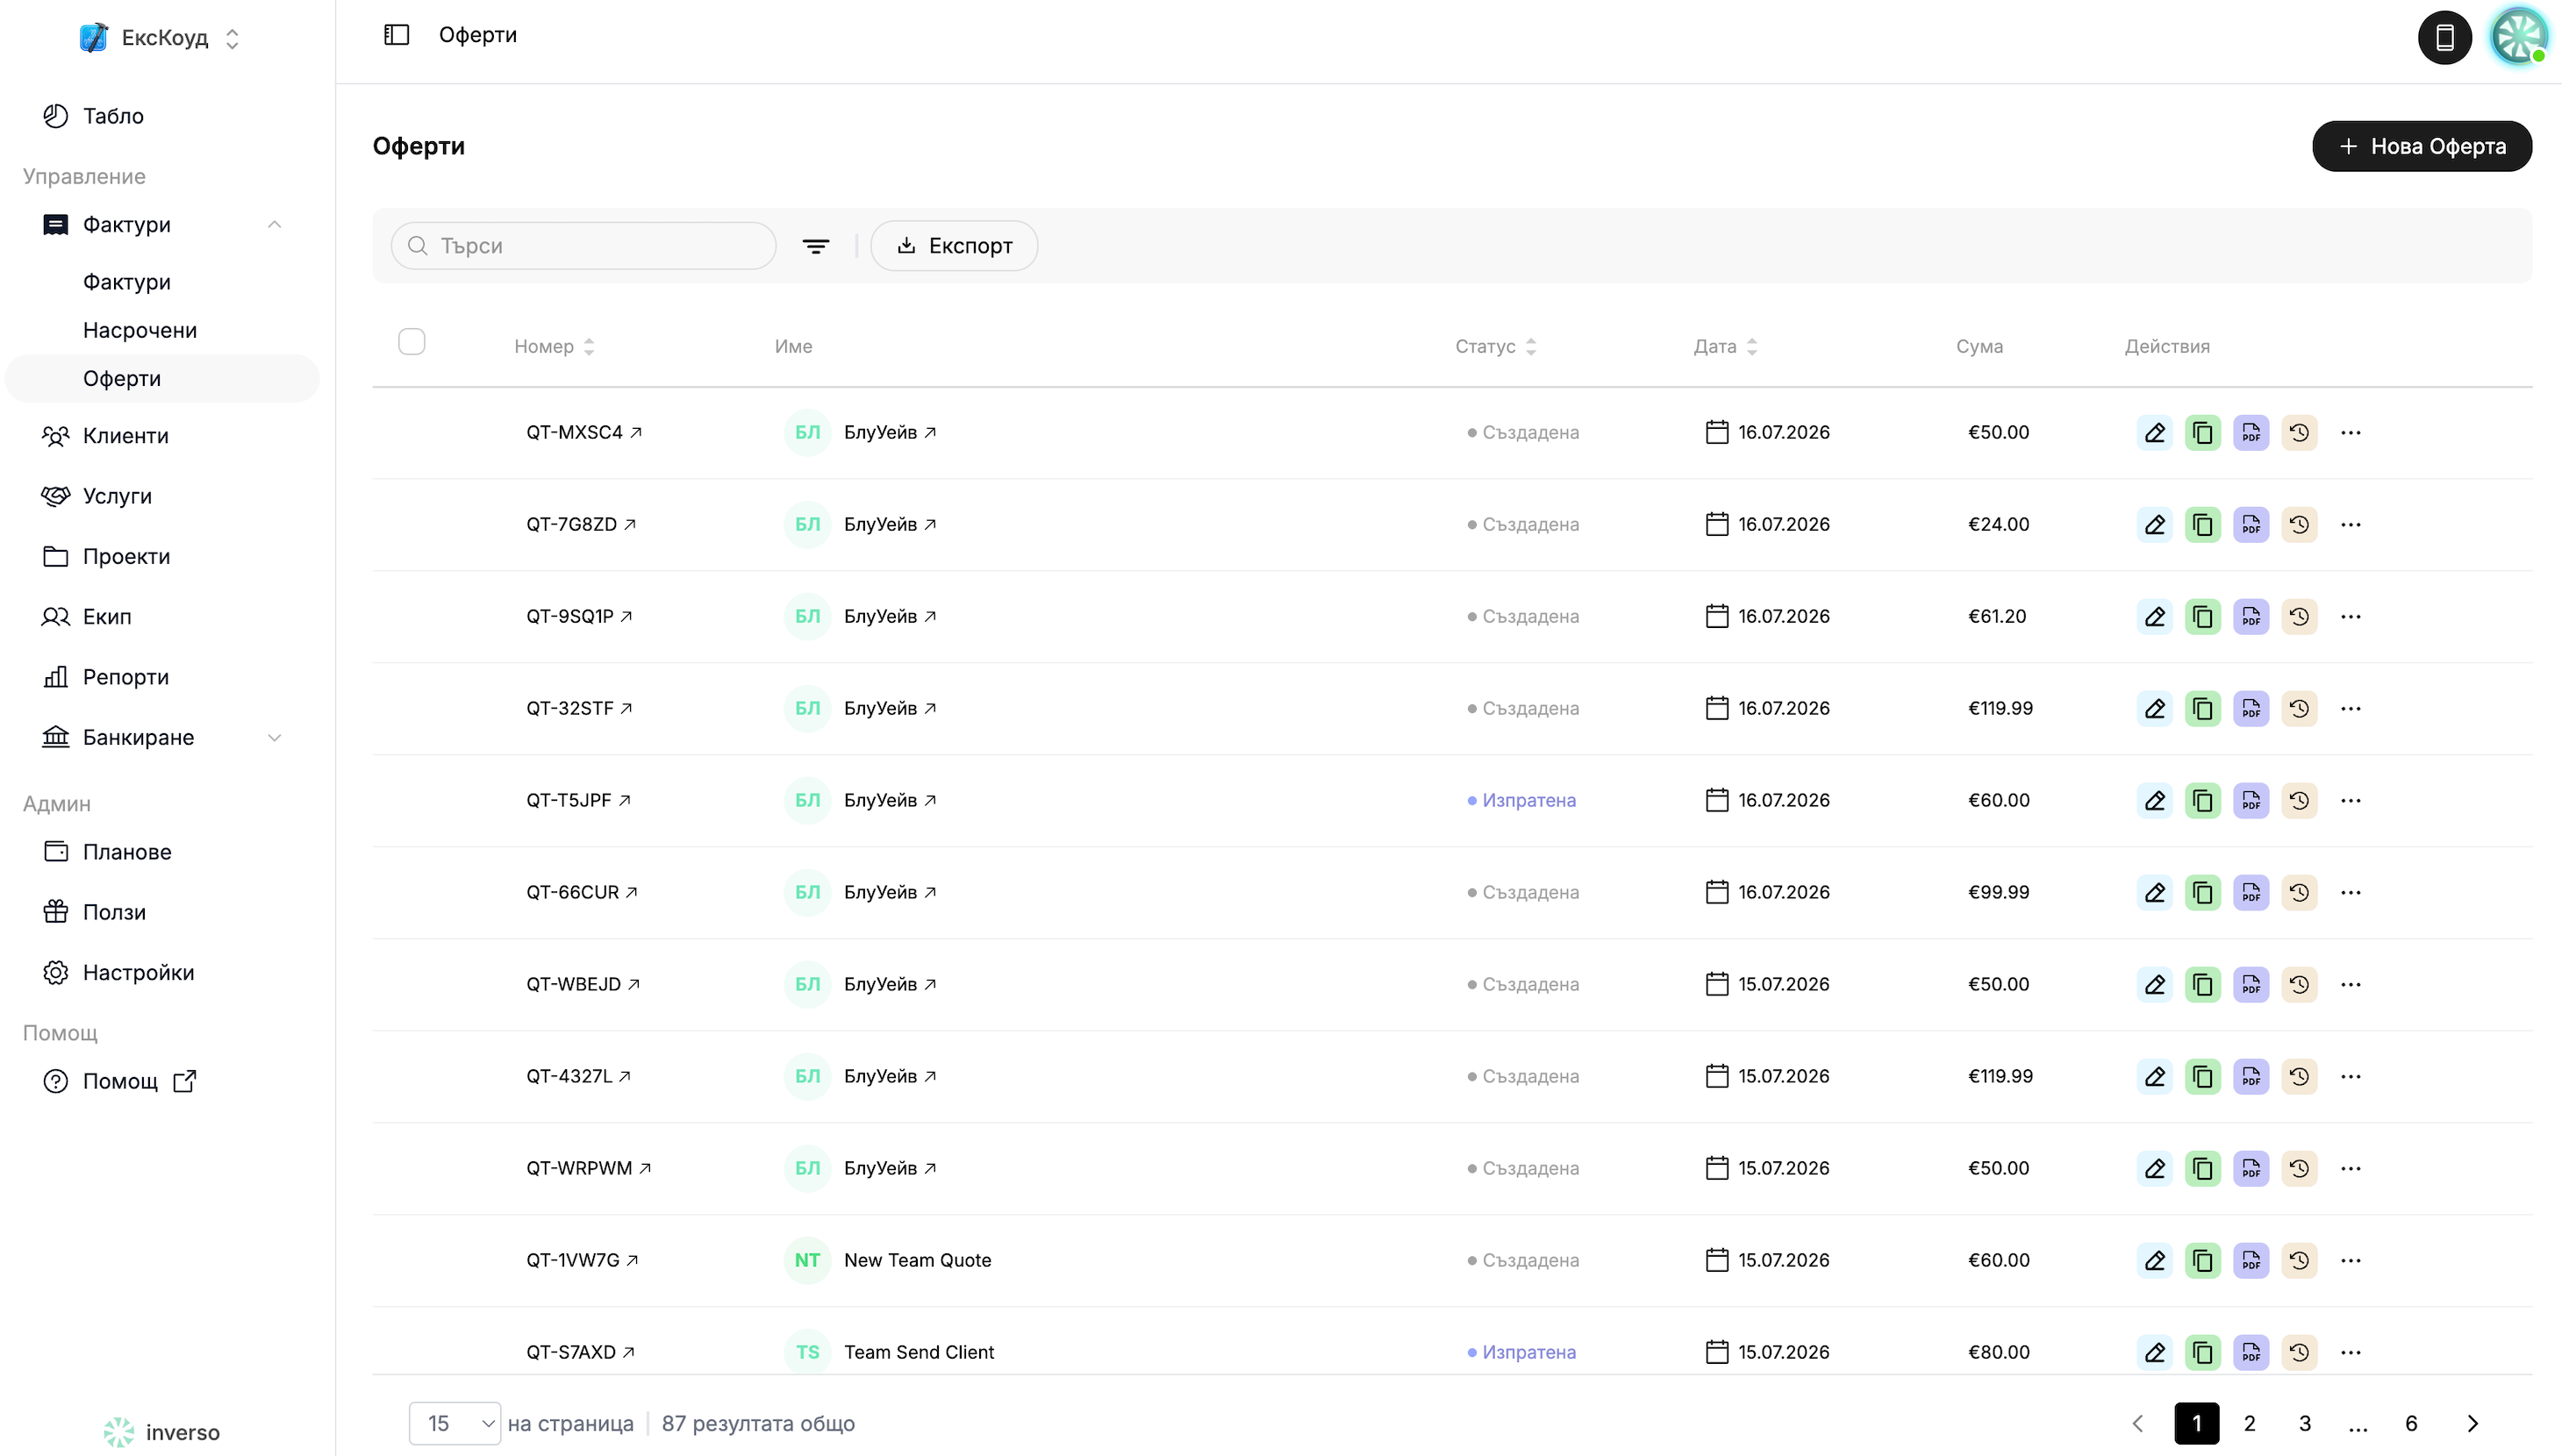Viewport: 2562px width, 1456px height.
Task: Toggle the sidebar panel icon
Action: (396, 35)
